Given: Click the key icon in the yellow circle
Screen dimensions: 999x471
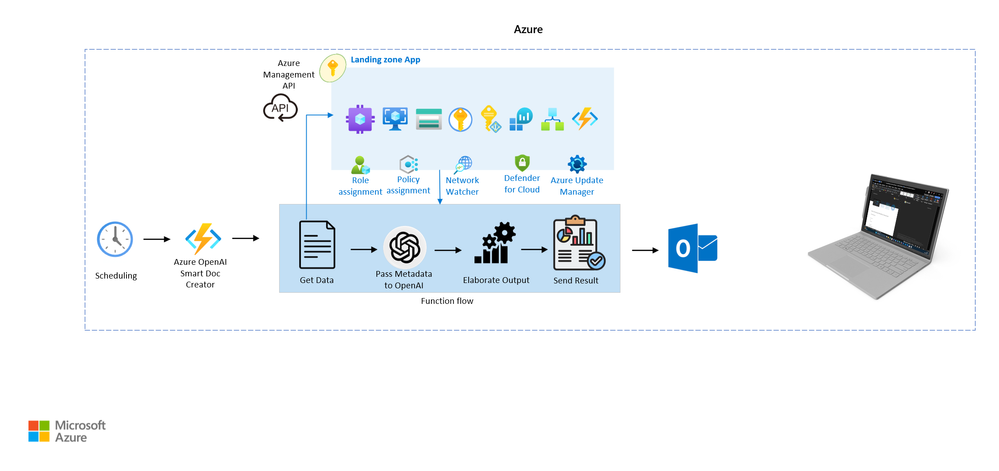Looking at the screenshot, I should point(332,68).
